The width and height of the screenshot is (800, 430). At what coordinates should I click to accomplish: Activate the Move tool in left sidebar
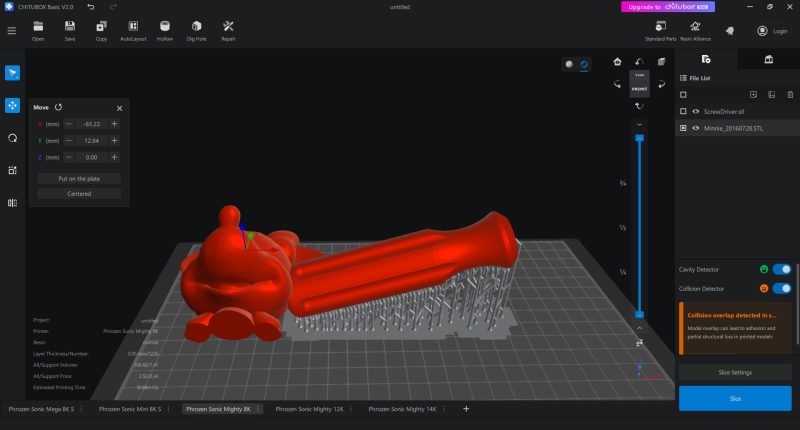click(12, 106)
